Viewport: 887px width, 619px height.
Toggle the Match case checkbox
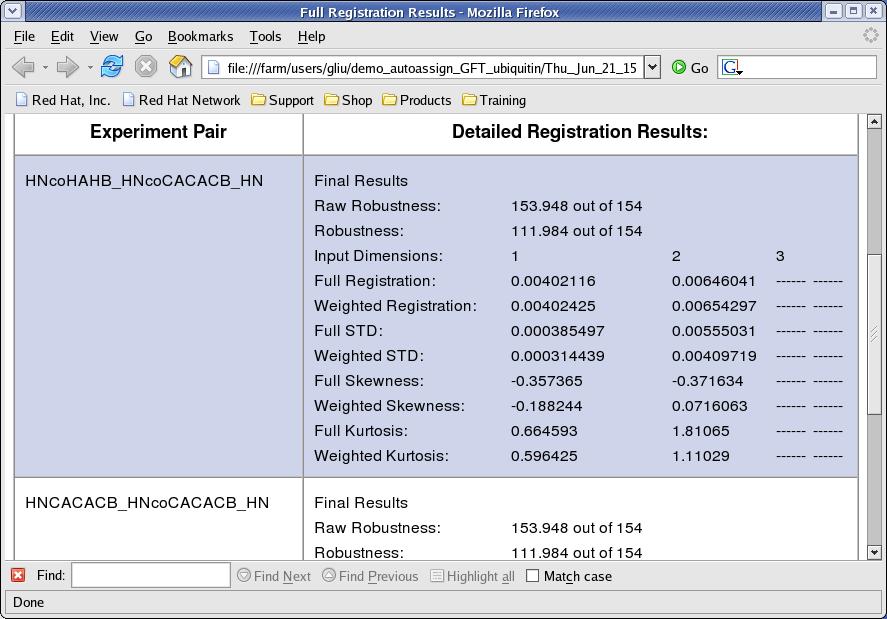click(x=533, y=576)
